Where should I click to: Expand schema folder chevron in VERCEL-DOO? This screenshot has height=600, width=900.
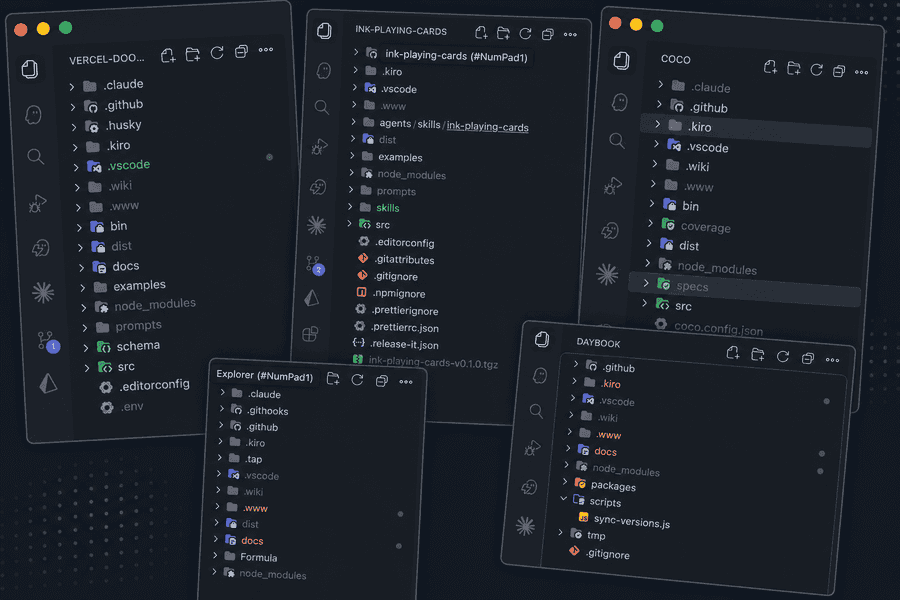[x=86, y=348]
